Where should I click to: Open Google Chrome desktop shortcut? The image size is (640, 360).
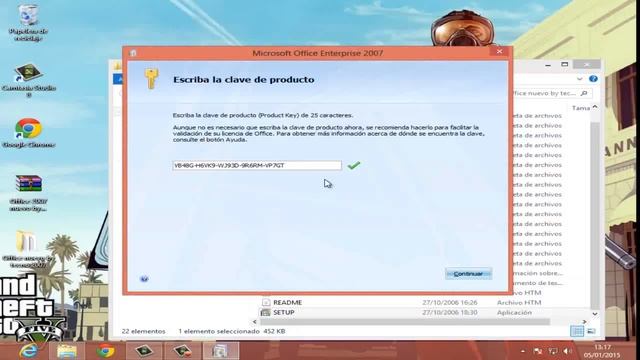[x=28, y=133]
